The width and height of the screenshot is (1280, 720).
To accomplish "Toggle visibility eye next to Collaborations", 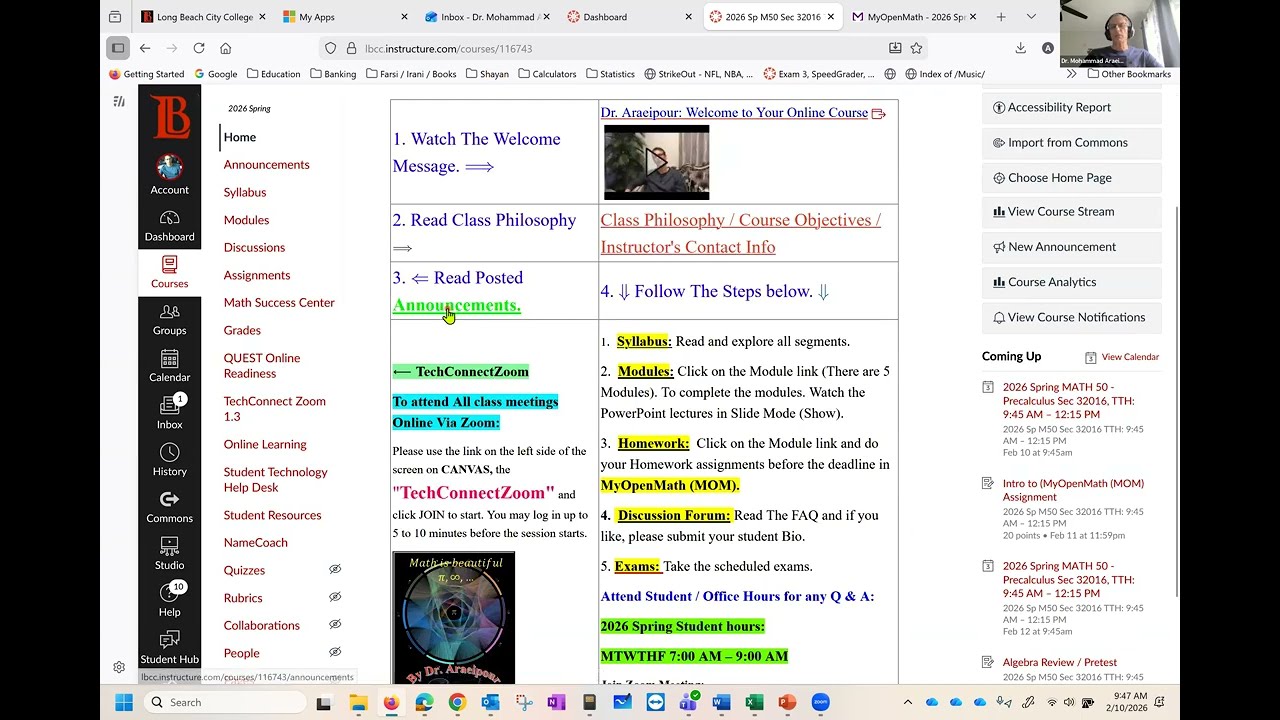I will point(335,625).
